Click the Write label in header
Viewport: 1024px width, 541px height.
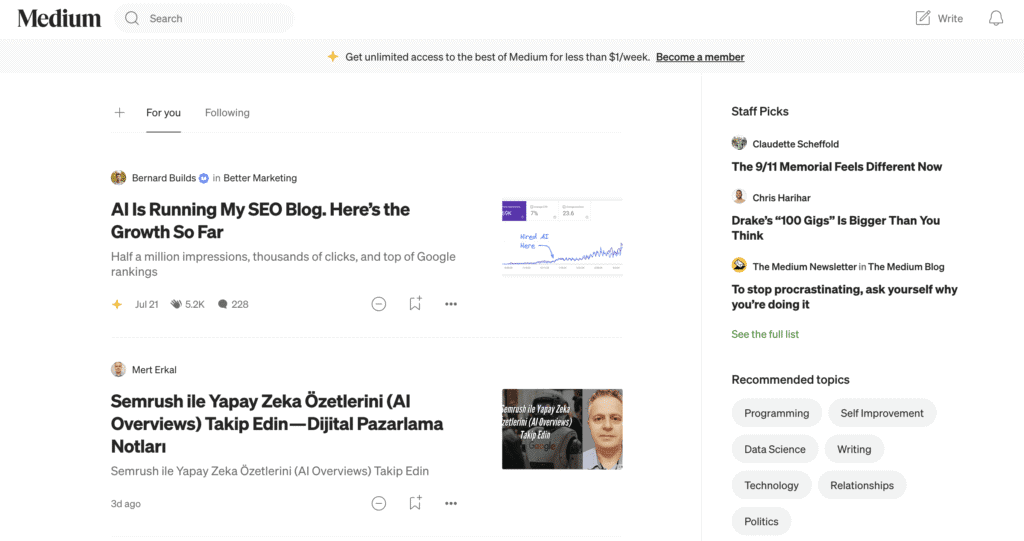click(x=950, y=18)
